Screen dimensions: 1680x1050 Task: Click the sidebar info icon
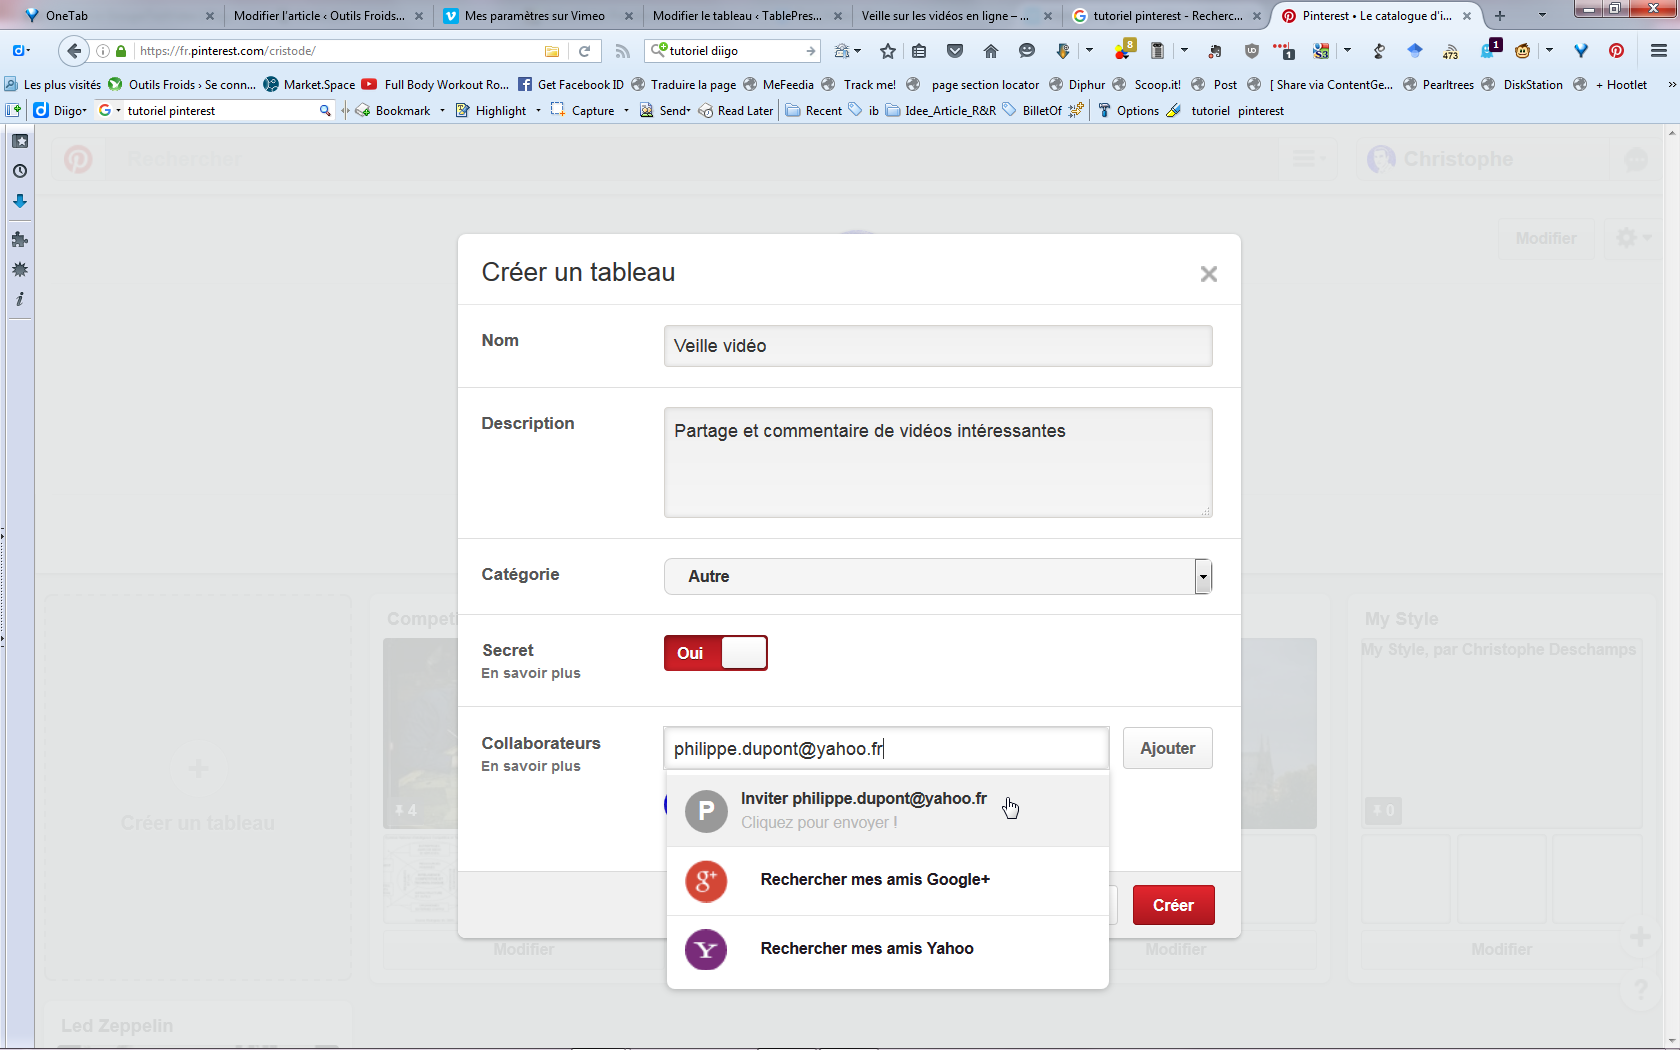coord(20,299)
